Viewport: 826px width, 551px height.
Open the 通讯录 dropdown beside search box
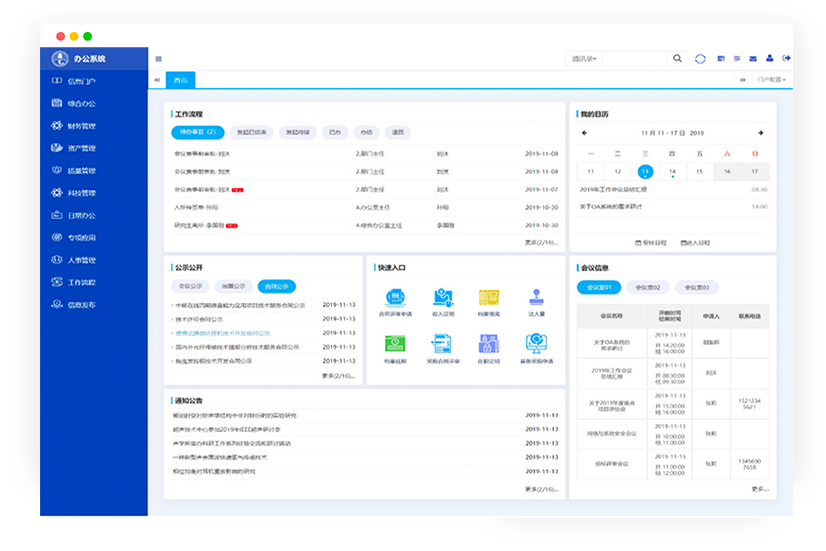[583, 59]
